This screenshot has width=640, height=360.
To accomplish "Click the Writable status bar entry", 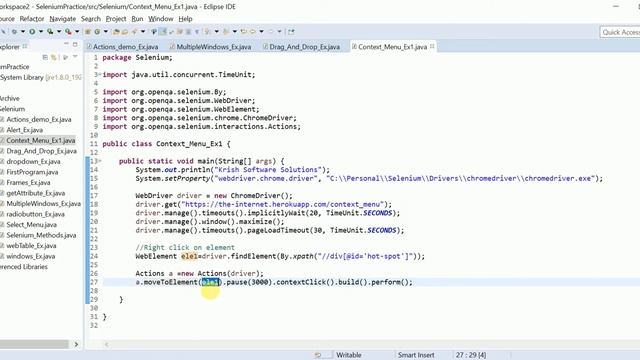I will point(349,355).
